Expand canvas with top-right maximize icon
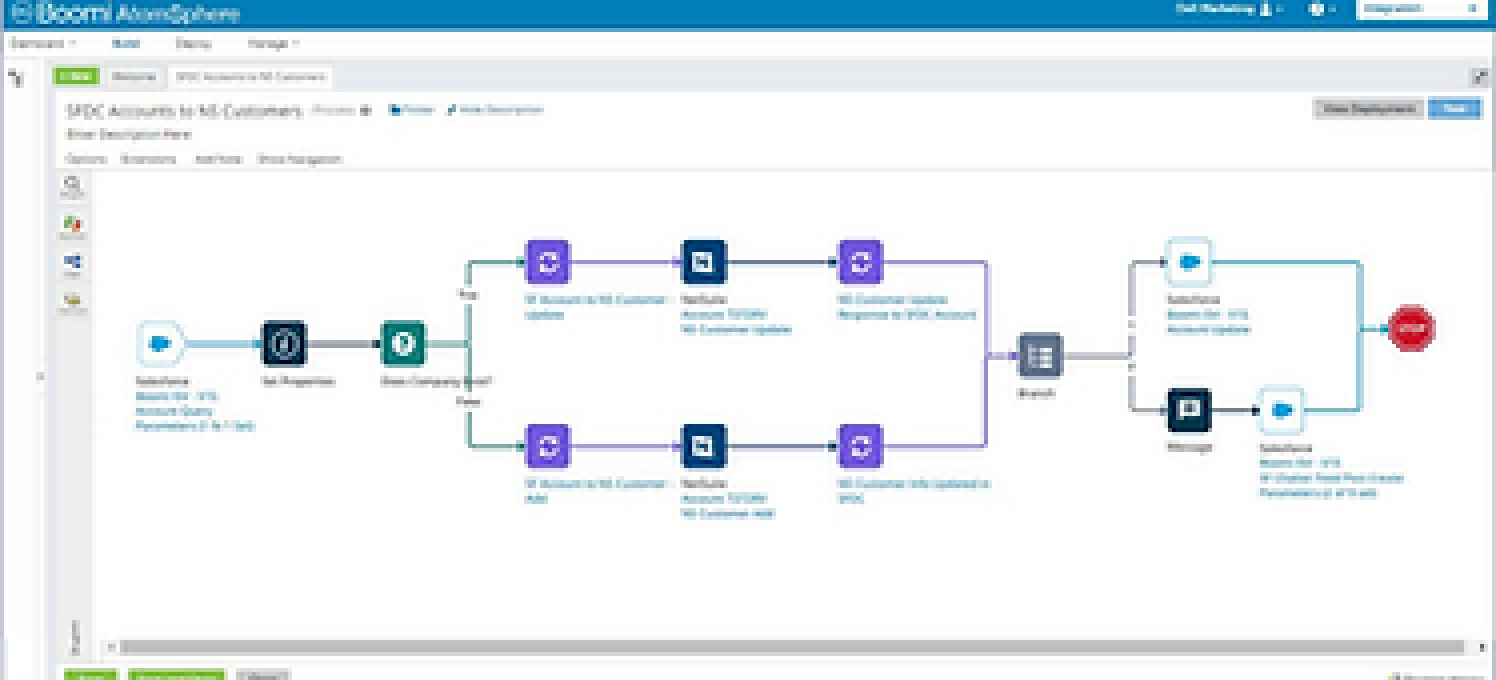1496x680 pixels. (x=1479, y=78)
